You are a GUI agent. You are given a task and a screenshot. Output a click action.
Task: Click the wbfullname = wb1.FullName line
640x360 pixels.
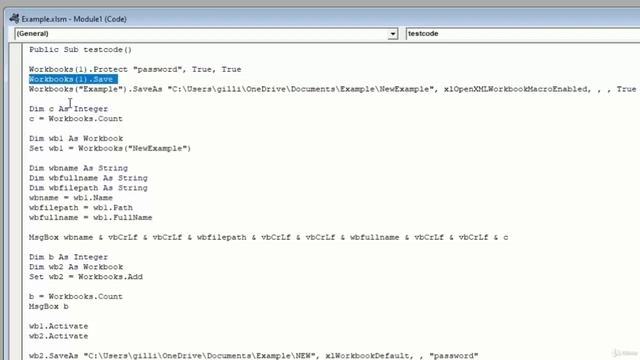[x=91, y=218]
